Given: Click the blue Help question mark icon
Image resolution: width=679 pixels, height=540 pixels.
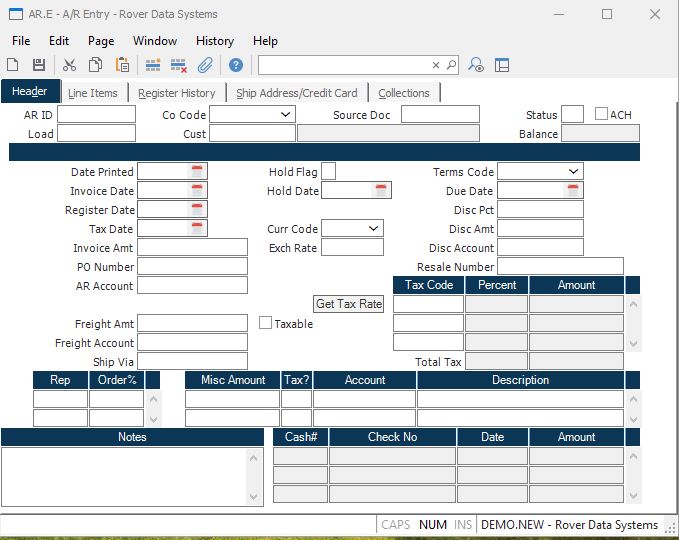Looking at the screenshot, I should tap(236, 65).
